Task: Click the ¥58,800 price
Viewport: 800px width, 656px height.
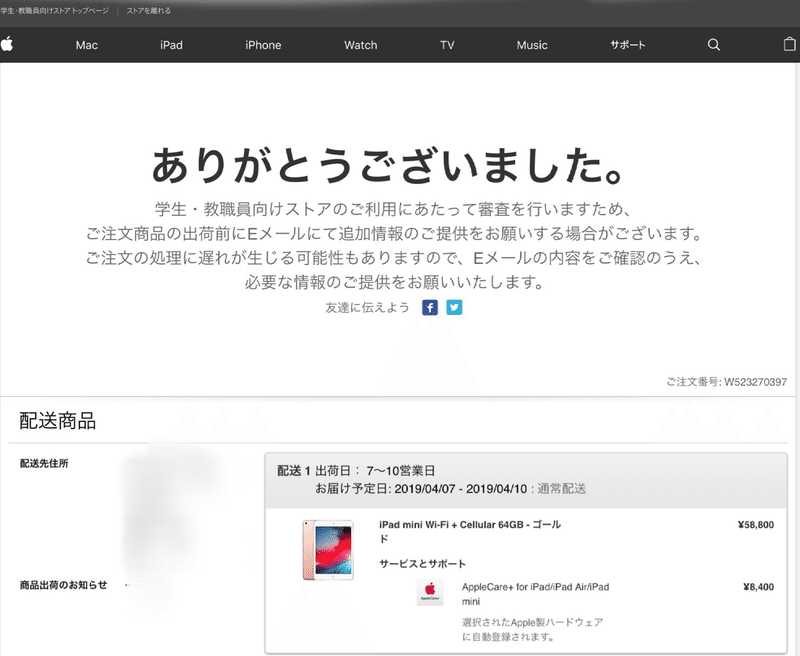Action: click(756, 525)
